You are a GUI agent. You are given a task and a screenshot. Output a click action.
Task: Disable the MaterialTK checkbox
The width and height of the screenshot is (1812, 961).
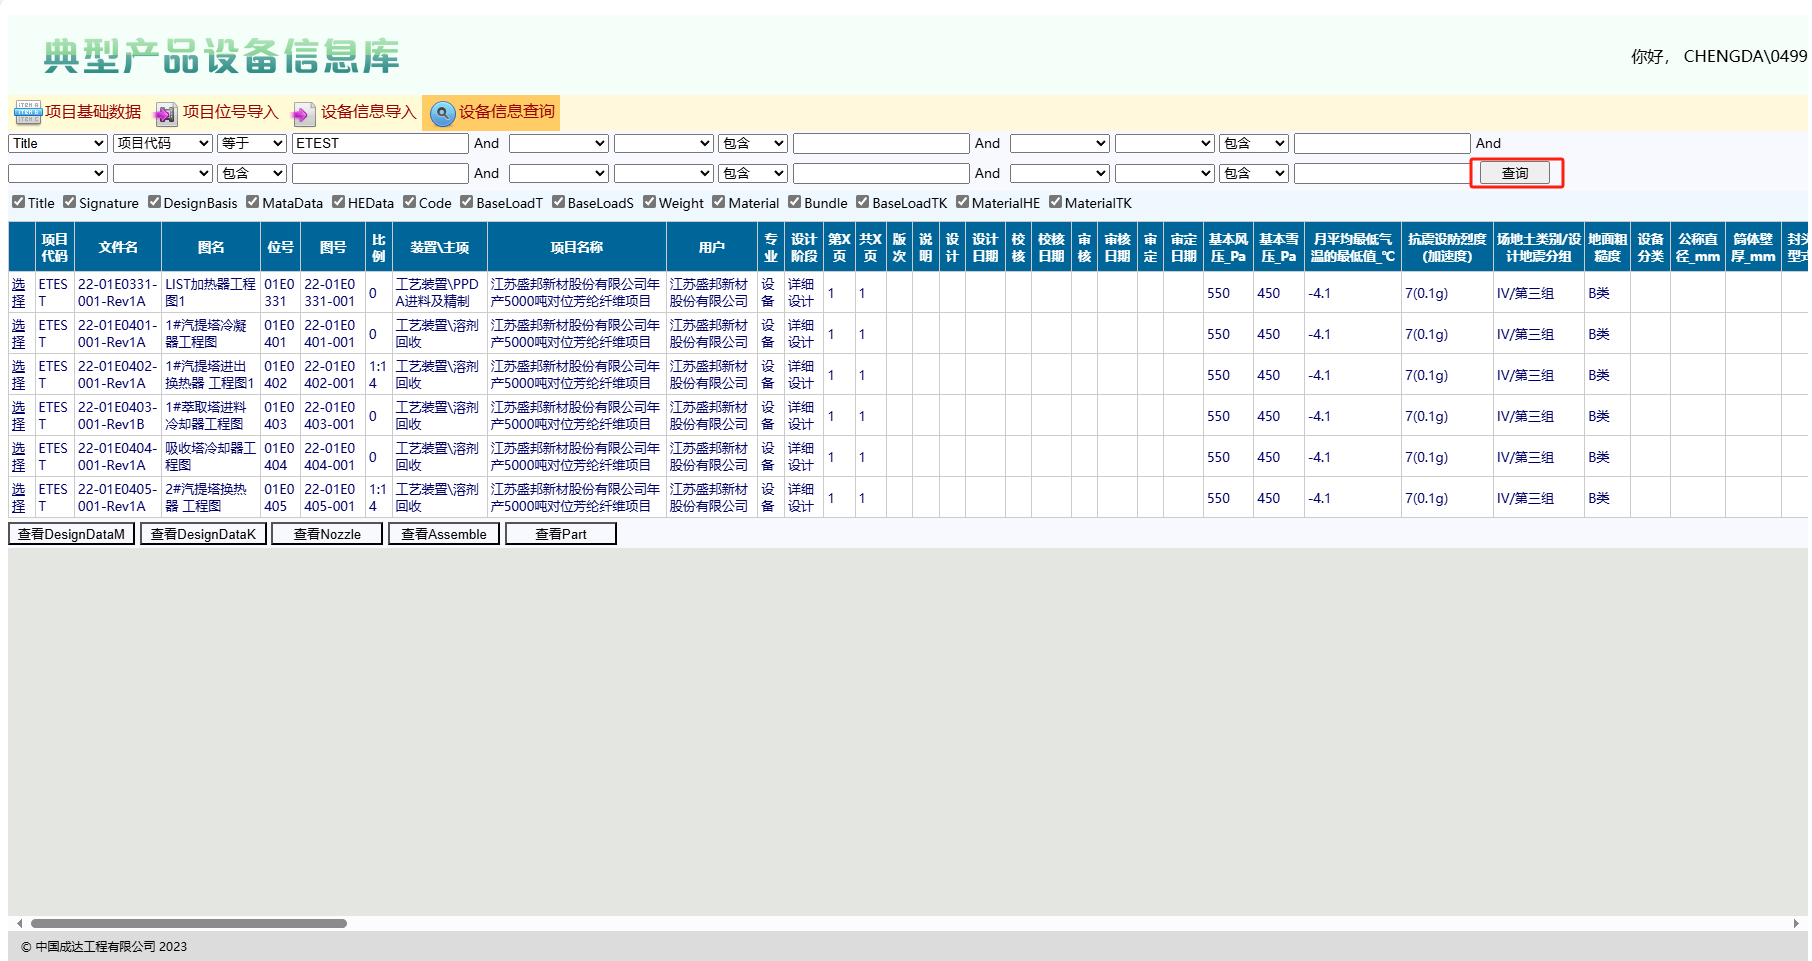(x=1055, y=202)
